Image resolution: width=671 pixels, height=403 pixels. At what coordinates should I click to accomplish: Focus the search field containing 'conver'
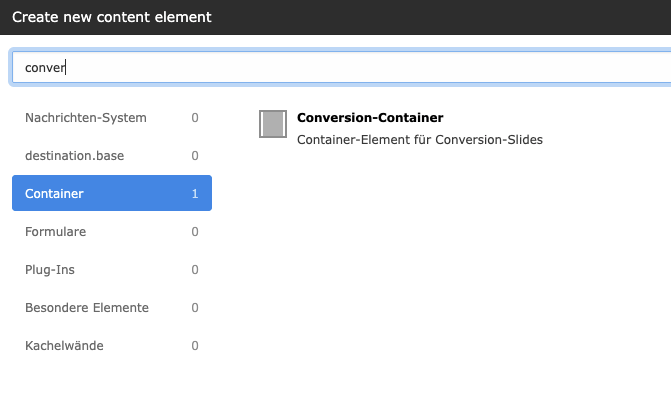point(341,67)
